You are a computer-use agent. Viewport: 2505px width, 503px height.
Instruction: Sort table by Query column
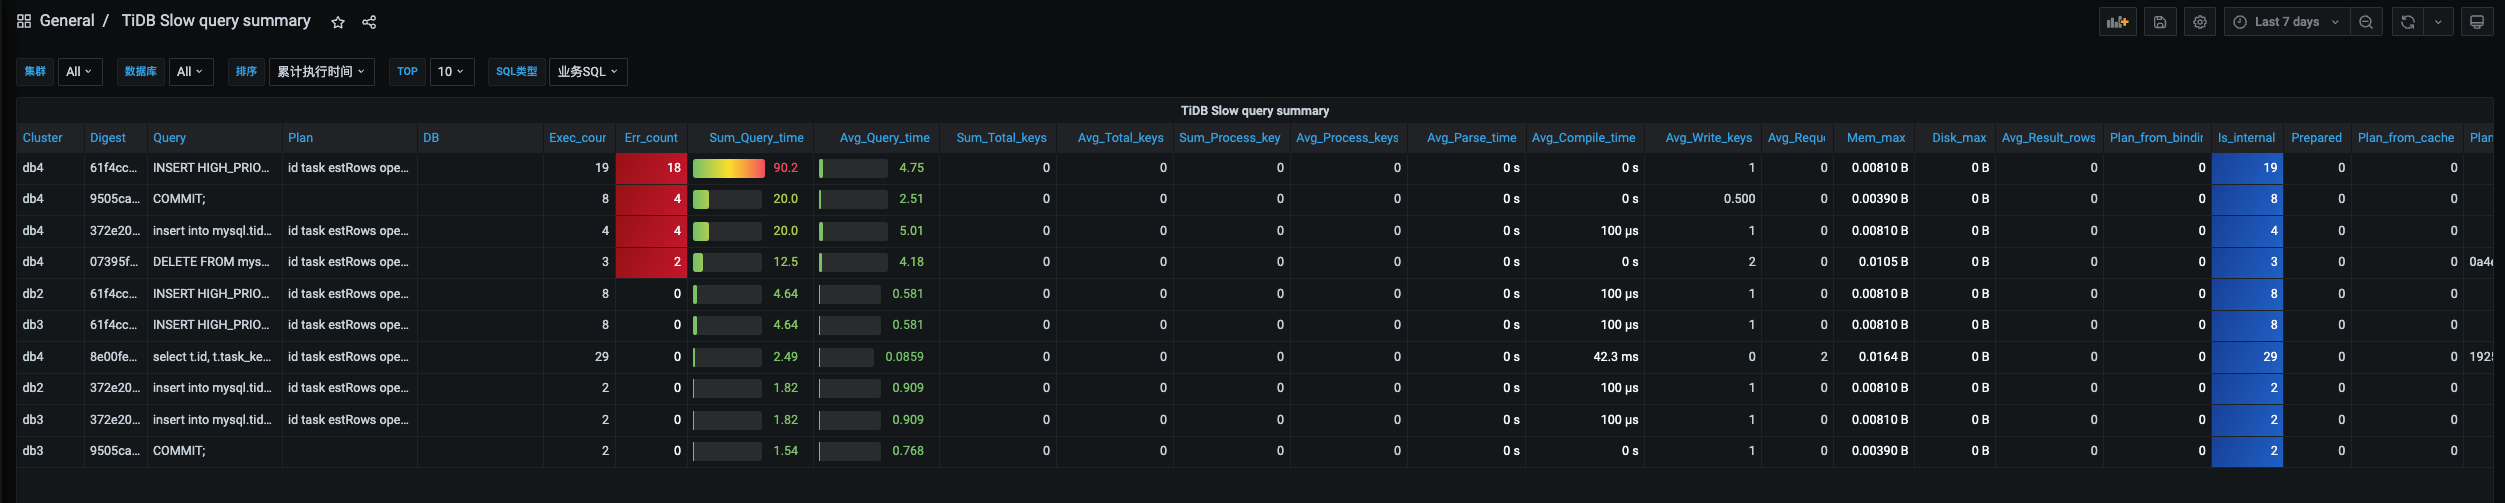(x=169, y=138)
